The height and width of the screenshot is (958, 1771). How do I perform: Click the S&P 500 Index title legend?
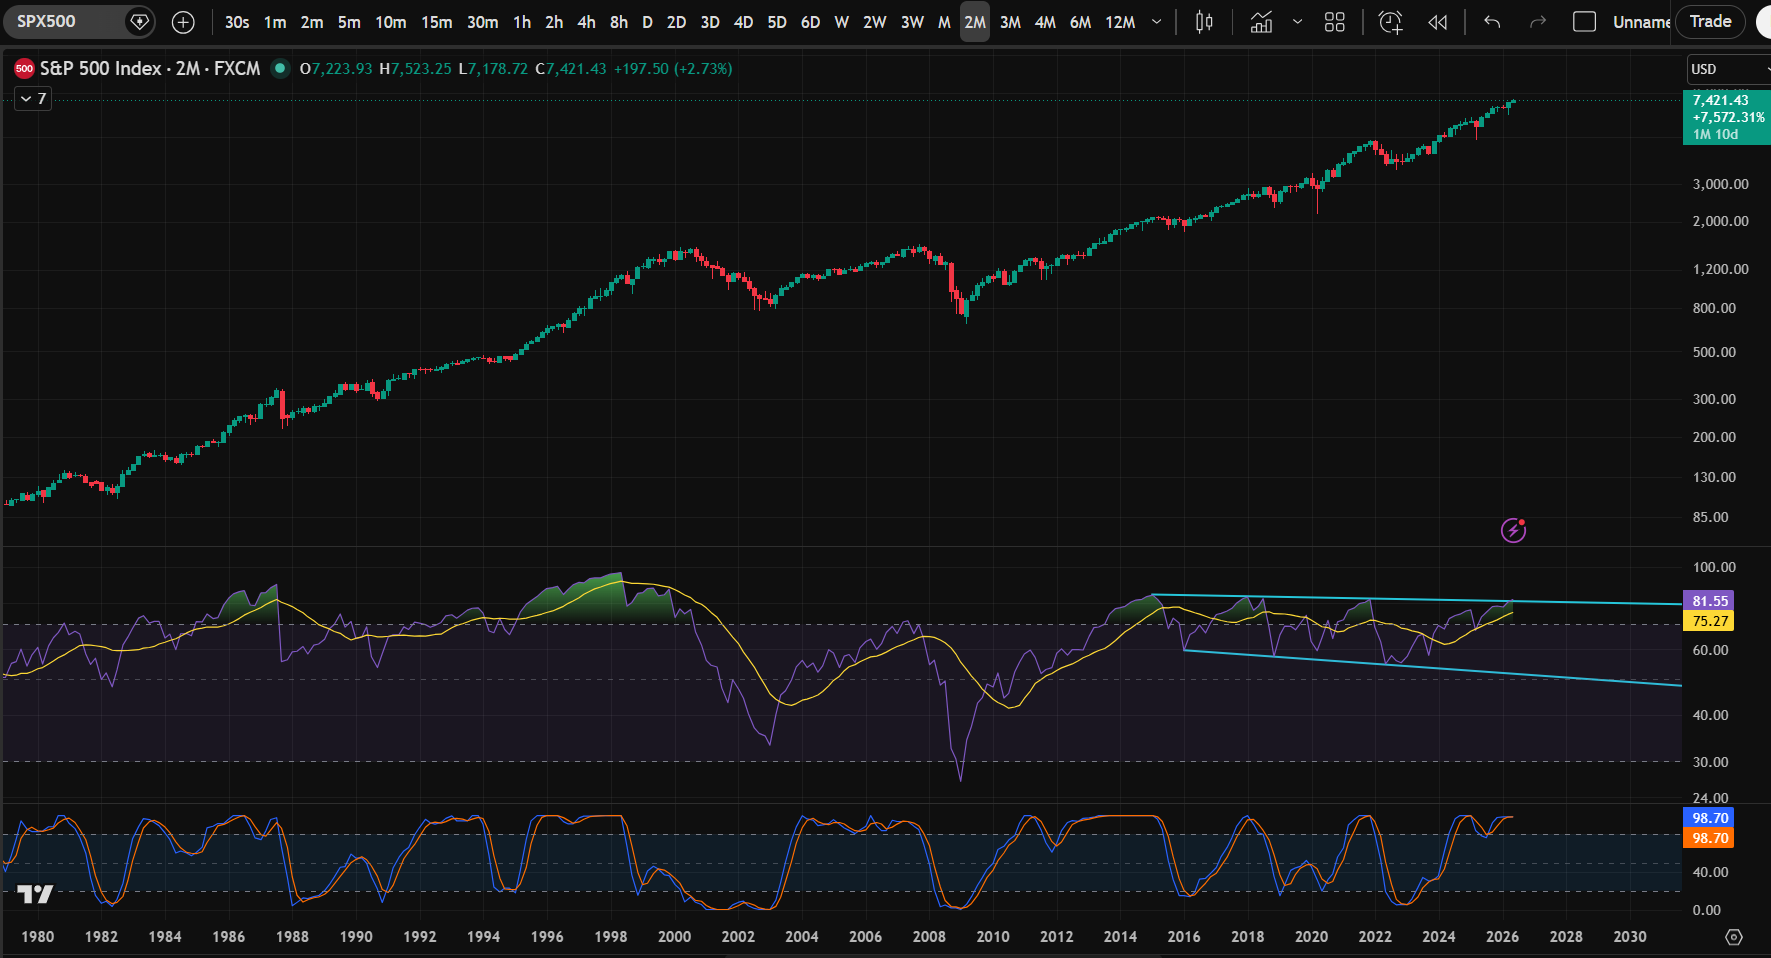click(x=150, y=68)
